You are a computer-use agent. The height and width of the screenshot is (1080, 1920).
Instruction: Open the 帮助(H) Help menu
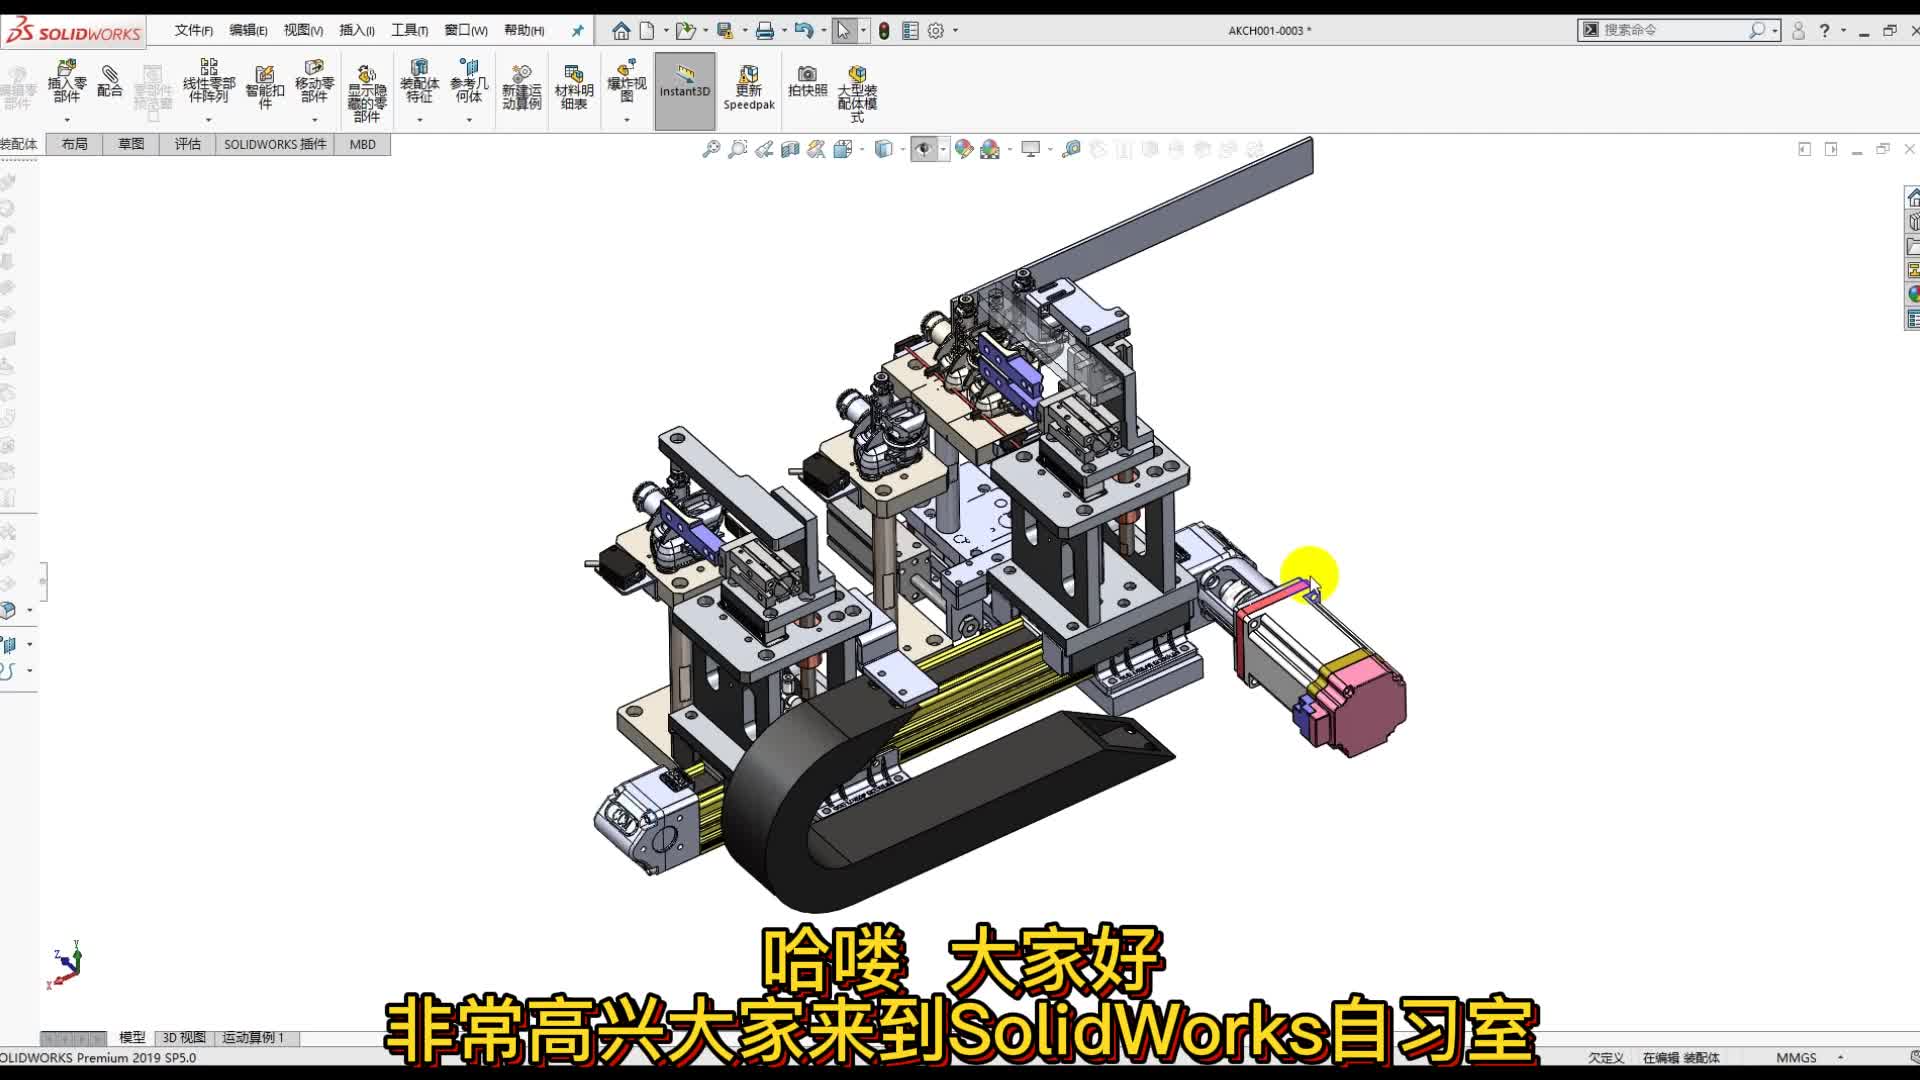524,31
